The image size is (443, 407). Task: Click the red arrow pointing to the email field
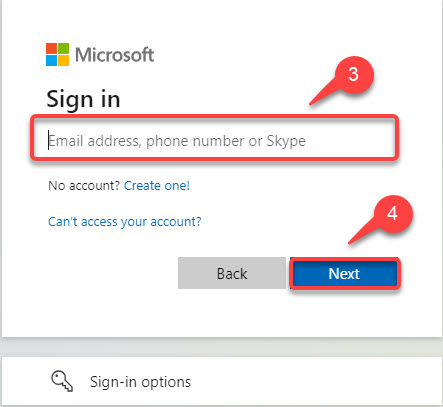tap(325, 92)
